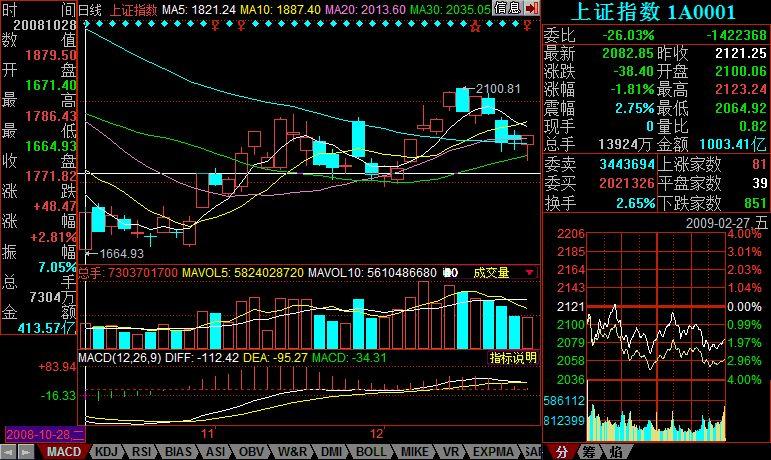Switch to the OBV indicator tab
This screenshot has height=460, width=771.
252,452
